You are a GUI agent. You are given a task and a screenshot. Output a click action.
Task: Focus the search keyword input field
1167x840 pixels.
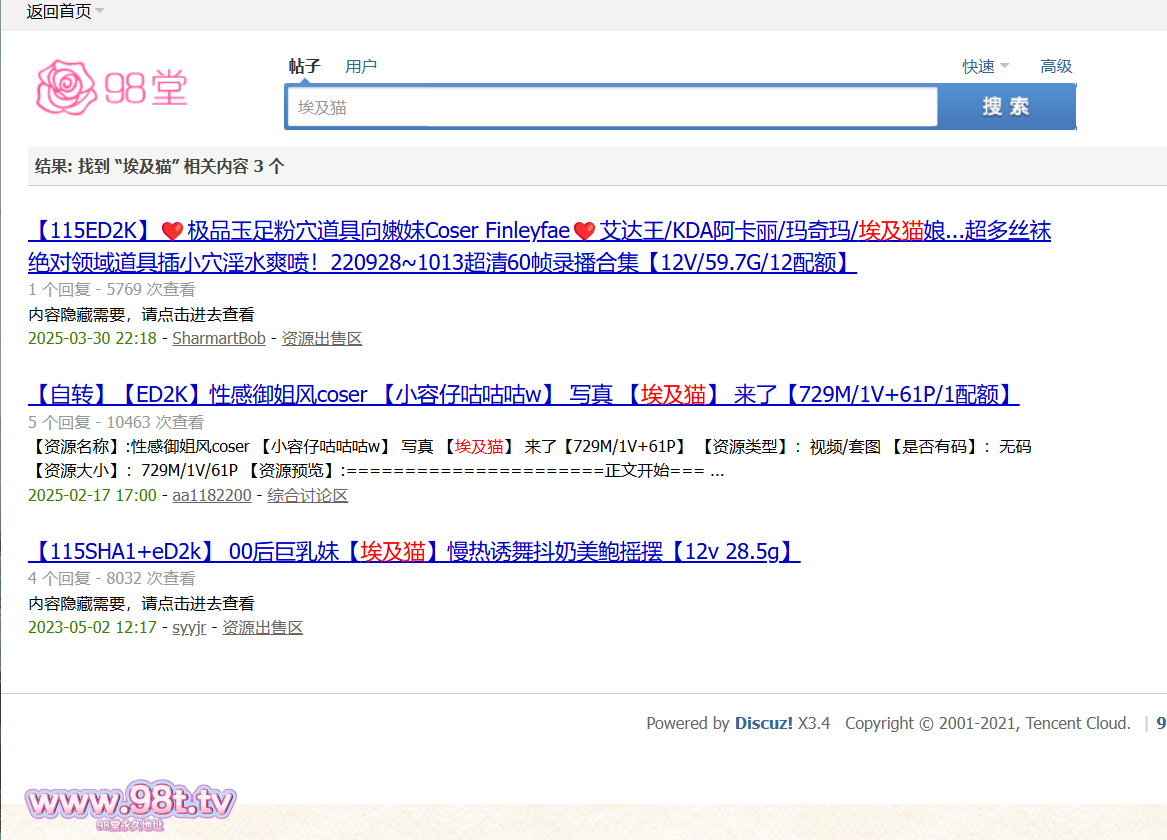click(612, 107)
